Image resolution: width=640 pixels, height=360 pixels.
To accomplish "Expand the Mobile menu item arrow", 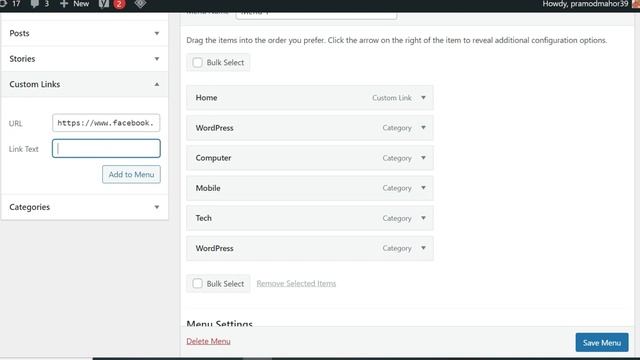I will (x=423, y=188).
